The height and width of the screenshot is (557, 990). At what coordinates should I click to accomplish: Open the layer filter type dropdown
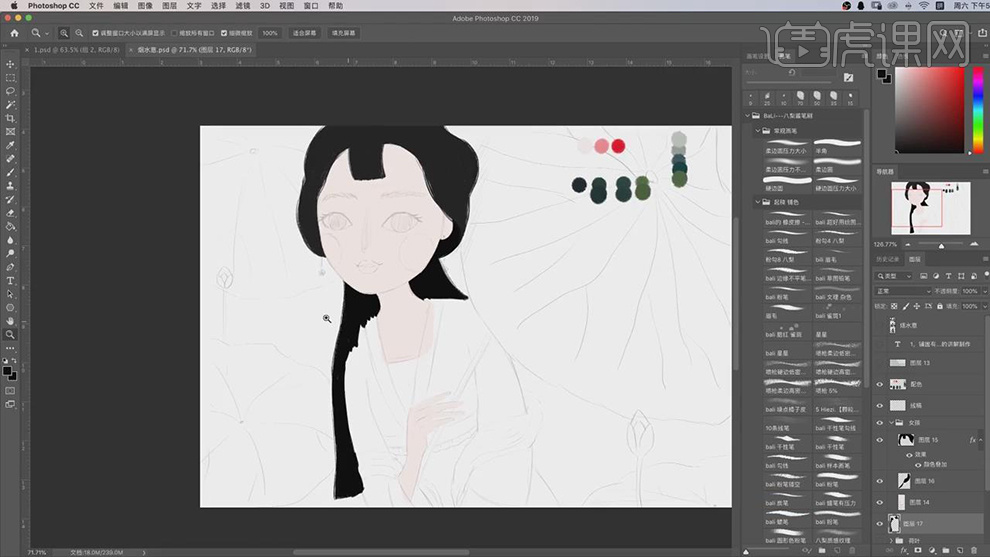click(x=895, y=276)
